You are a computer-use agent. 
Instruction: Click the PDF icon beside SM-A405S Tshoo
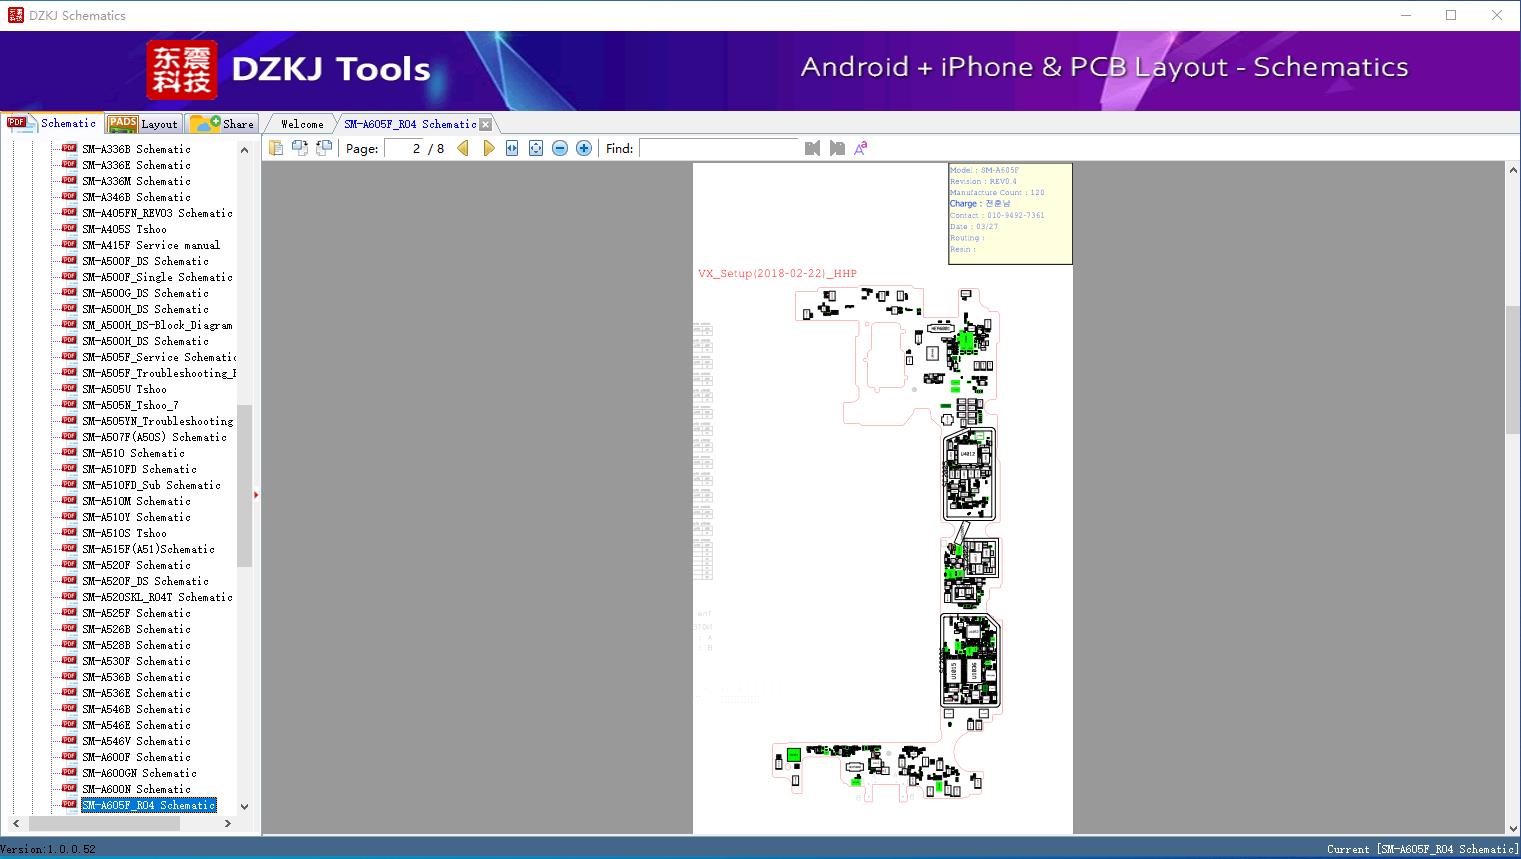69,229
